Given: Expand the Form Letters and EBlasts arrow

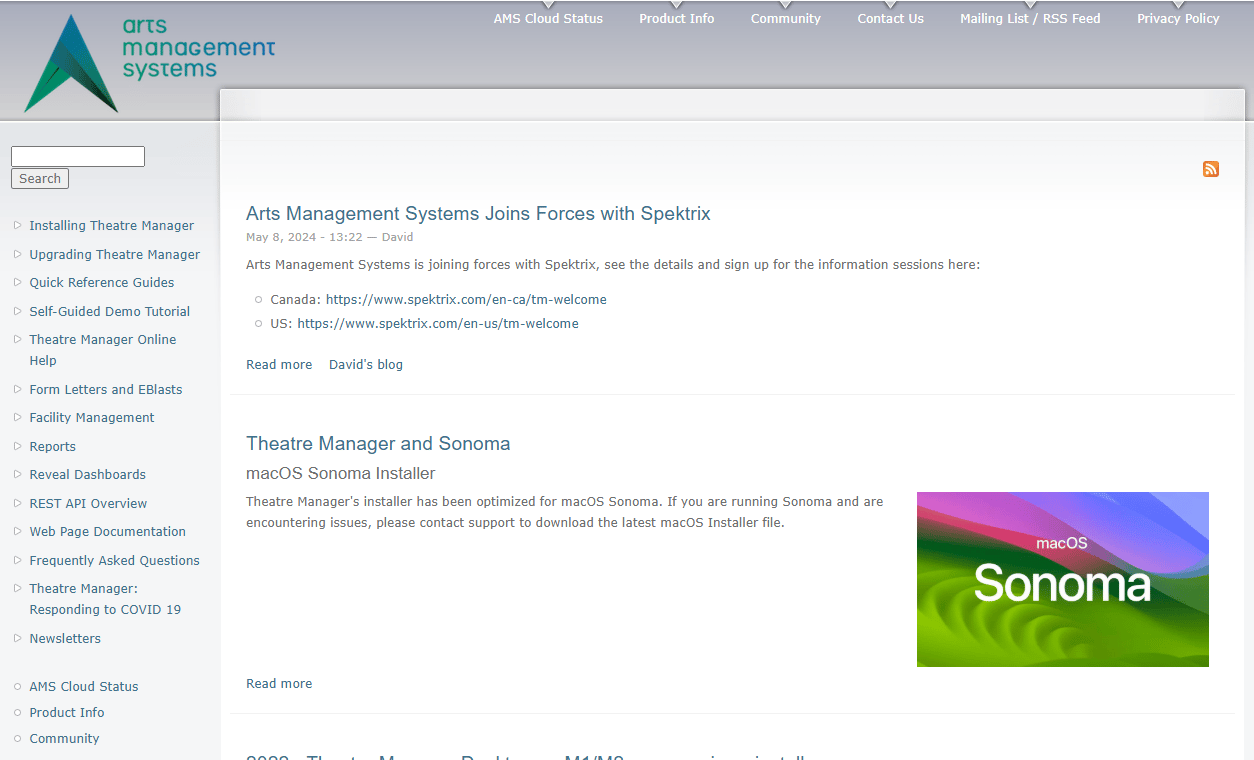Looking at the screenshot, I should click(x=18, y=389).
